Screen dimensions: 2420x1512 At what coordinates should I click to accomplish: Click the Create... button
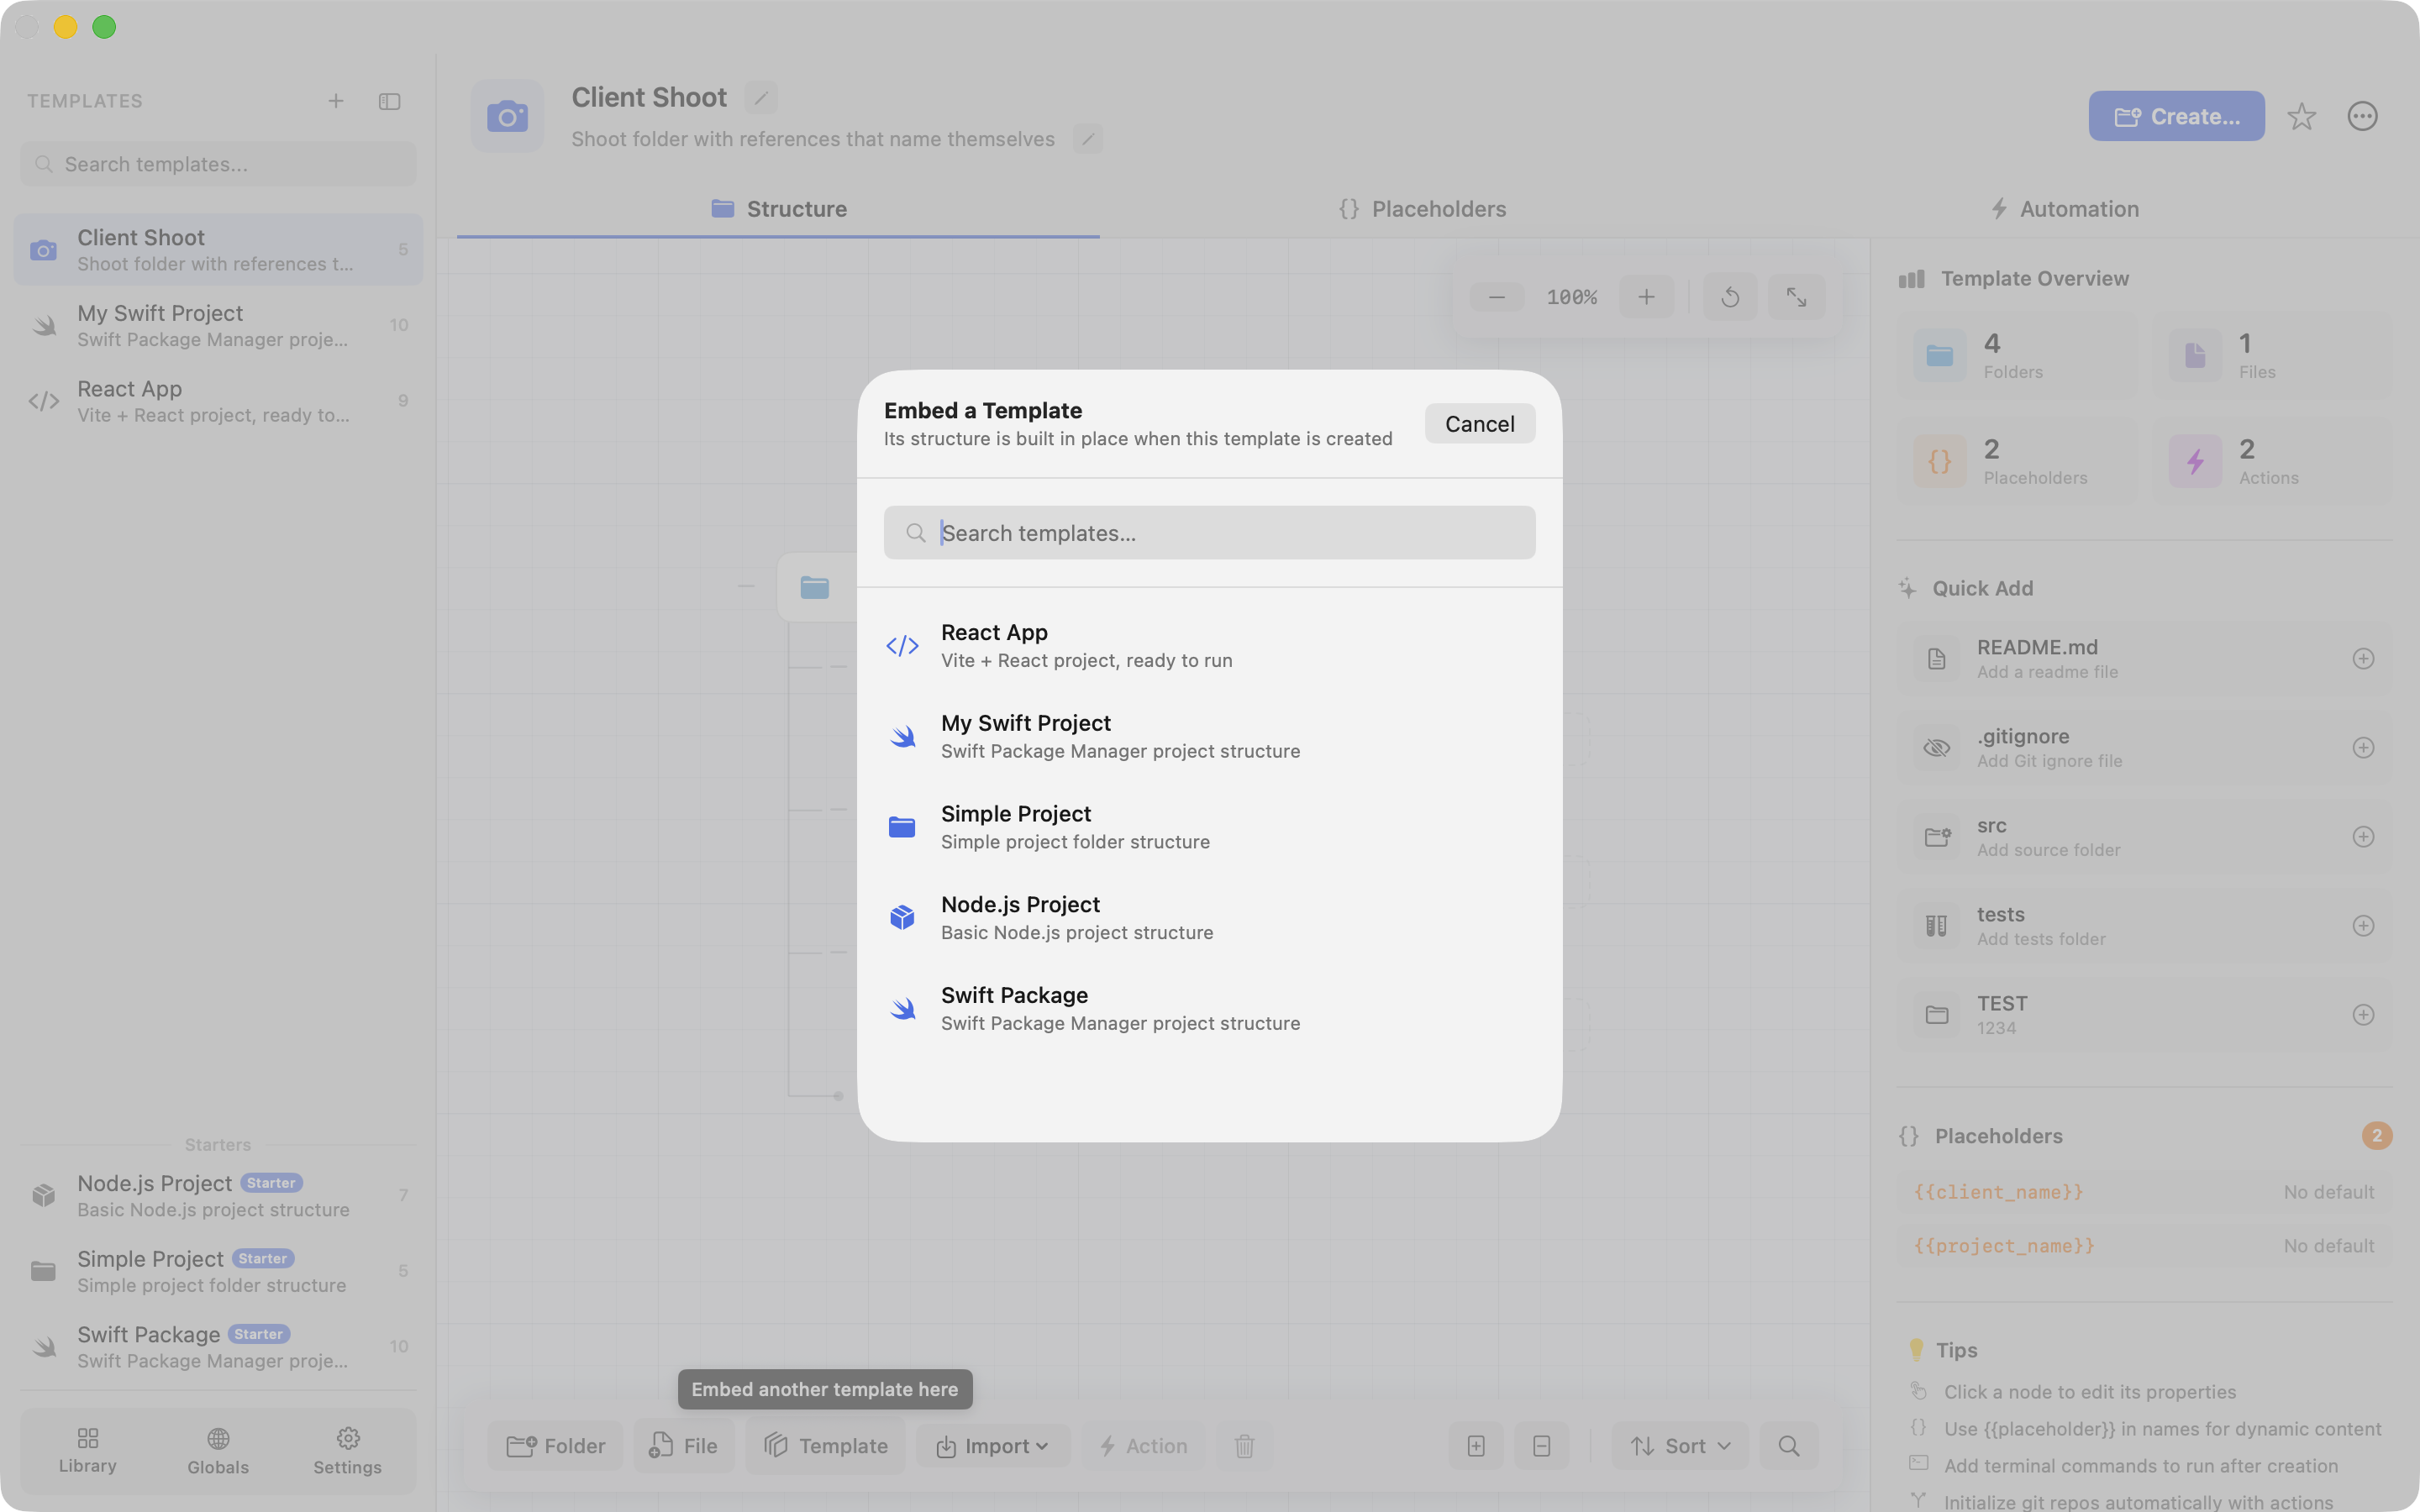point(2176,117)
